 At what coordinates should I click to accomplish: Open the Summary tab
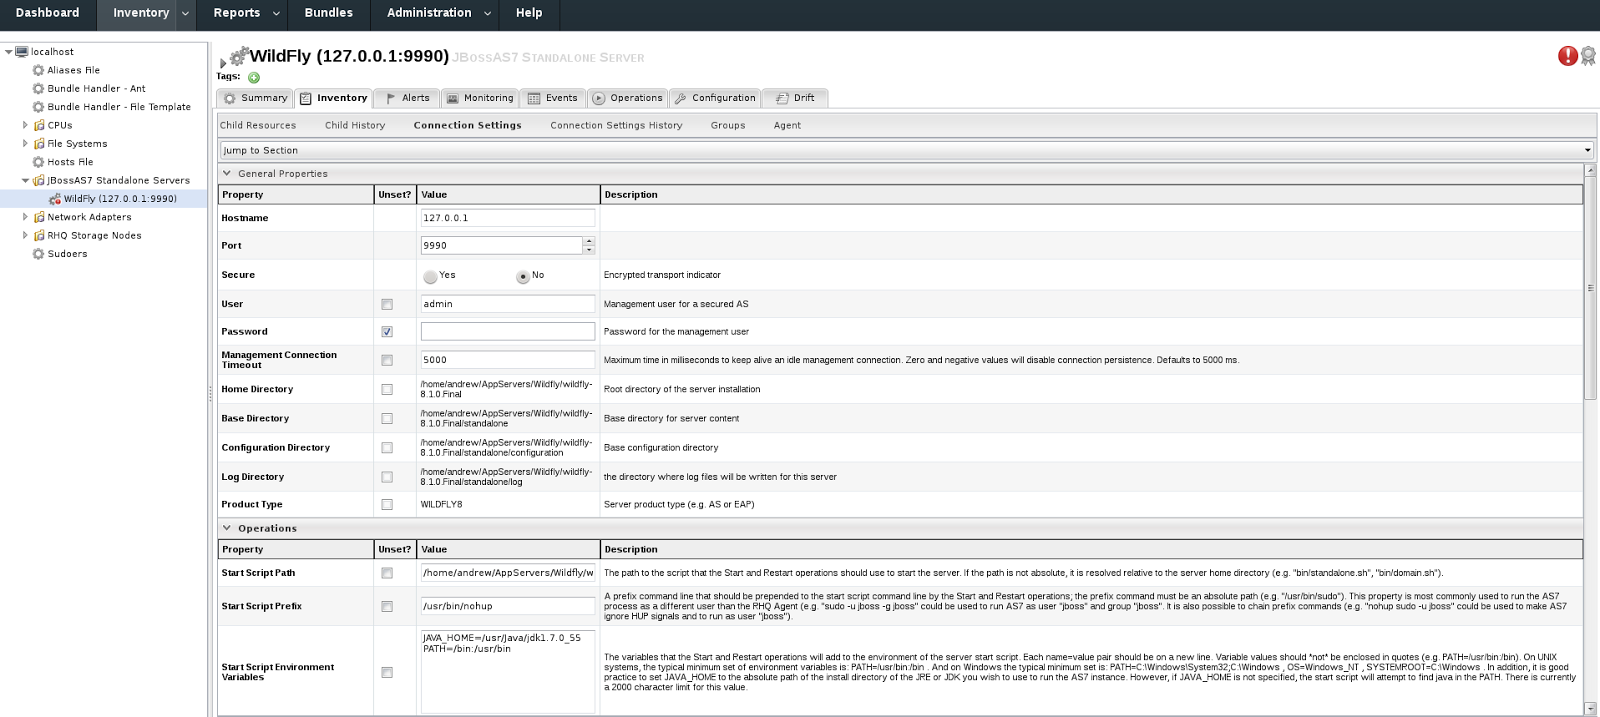tap(255, 98)
